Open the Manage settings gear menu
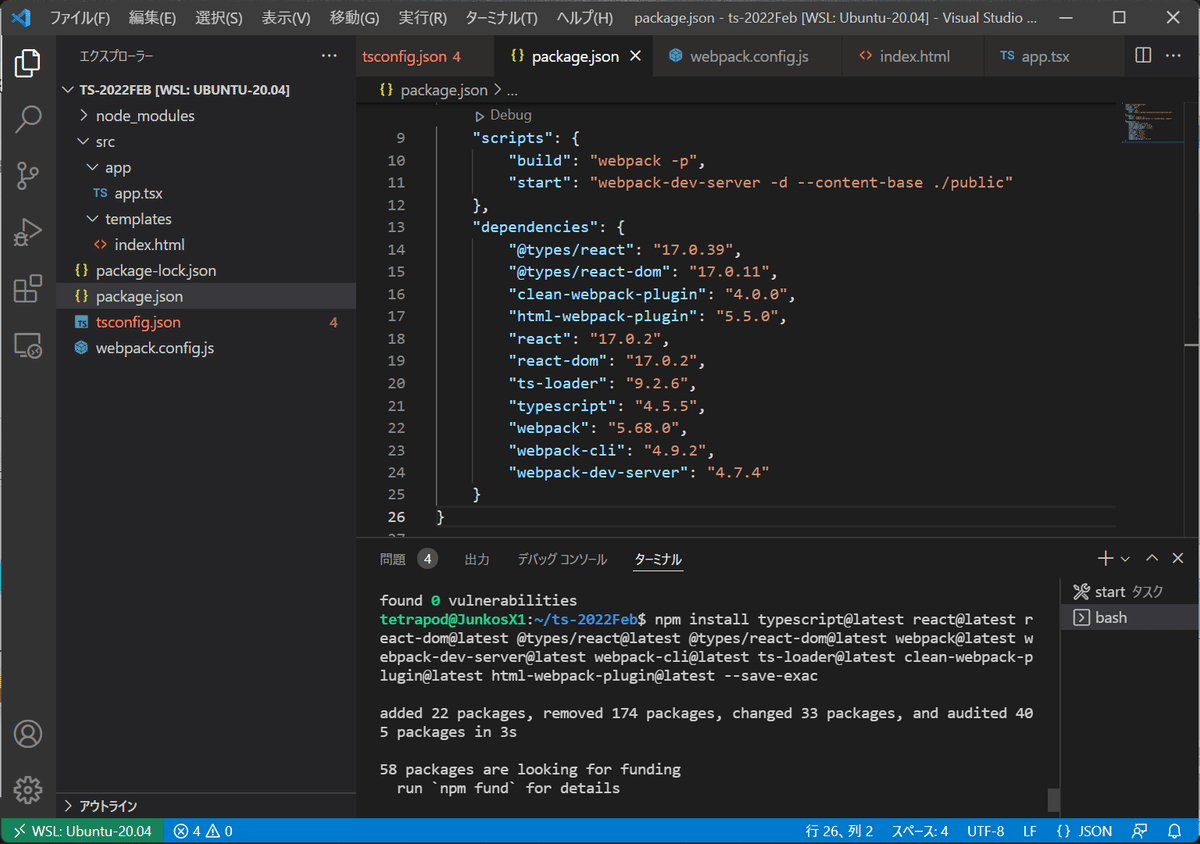 (27, 790)
